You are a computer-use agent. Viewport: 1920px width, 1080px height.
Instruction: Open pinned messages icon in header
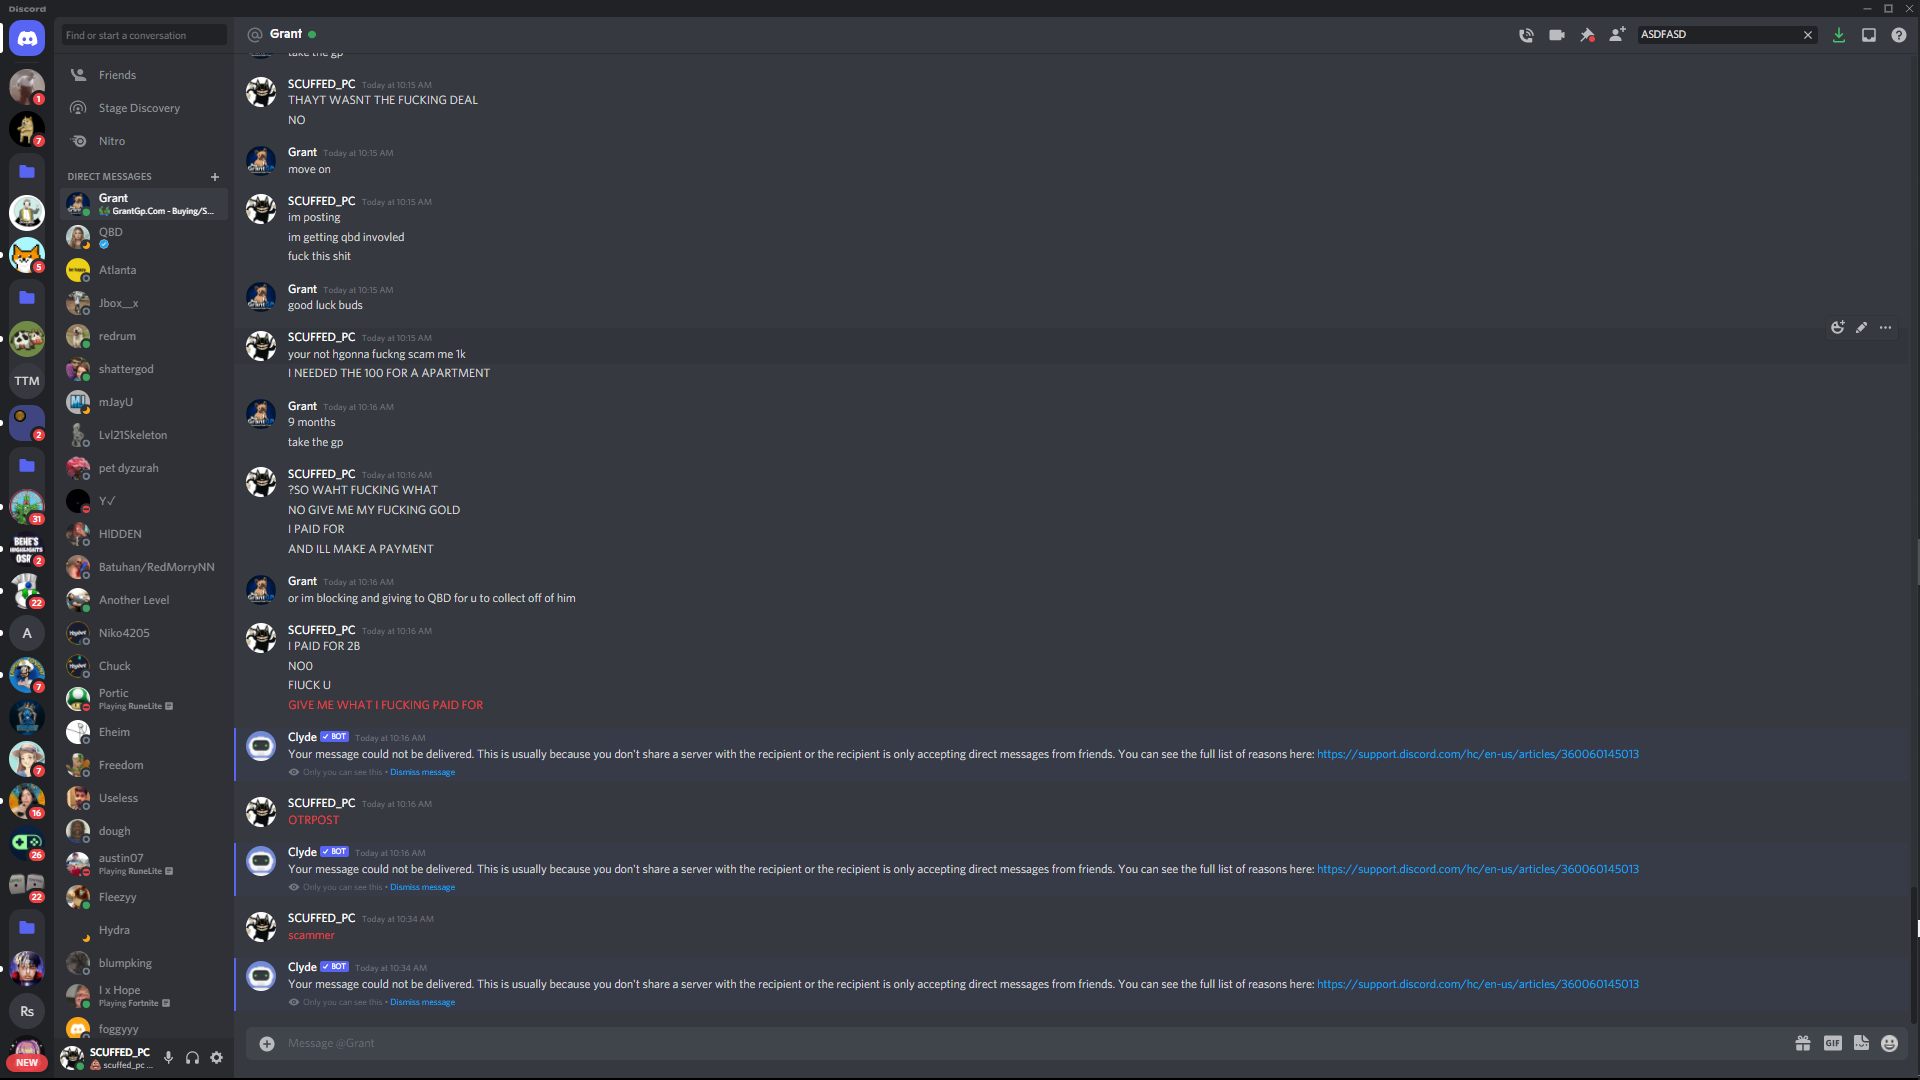(1587, 35)
